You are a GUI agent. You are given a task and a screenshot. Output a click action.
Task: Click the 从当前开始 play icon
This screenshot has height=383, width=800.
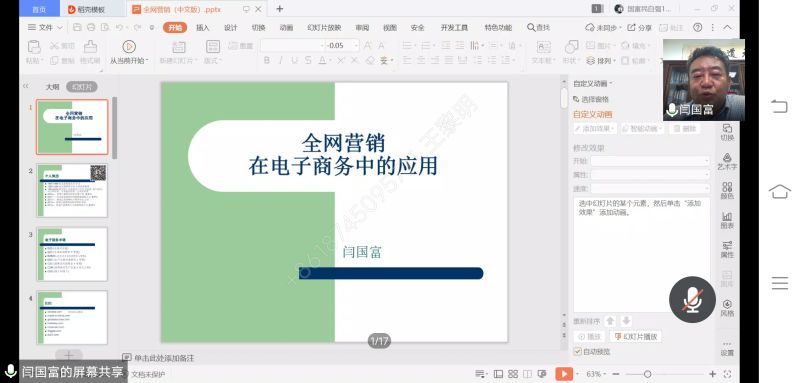pos(129,47)
